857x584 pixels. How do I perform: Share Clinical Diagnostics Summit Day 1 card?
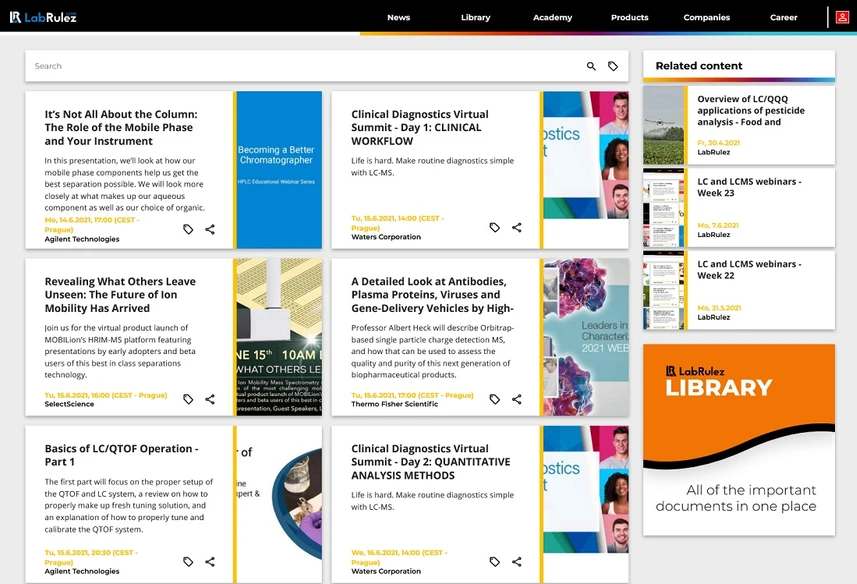[x=516, y=227]
